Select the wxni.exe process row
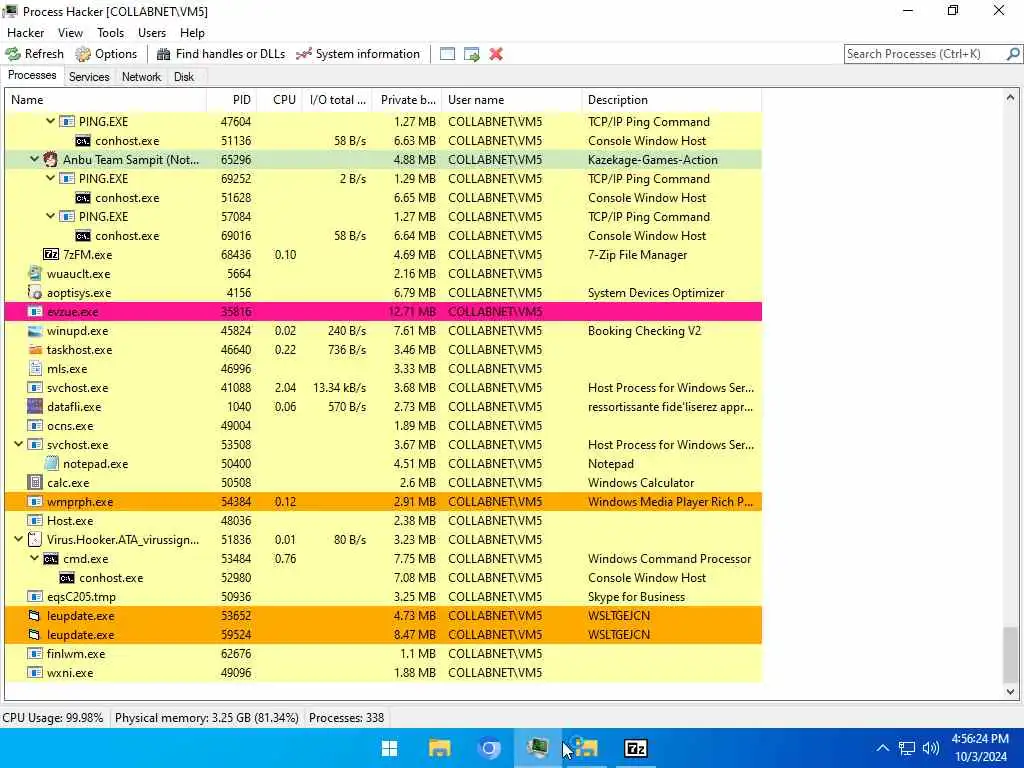Image resolution: width=1024 pixels, height=768 pixels. click(383, 673)
